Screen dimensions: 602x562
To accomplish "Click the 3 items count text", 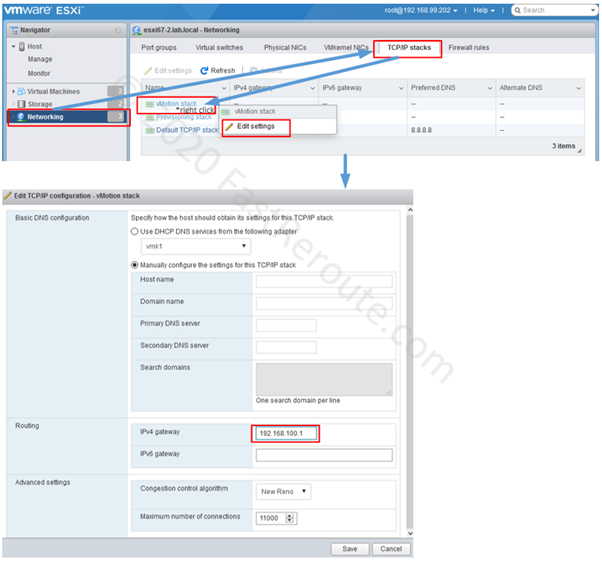I will (563, 146).
